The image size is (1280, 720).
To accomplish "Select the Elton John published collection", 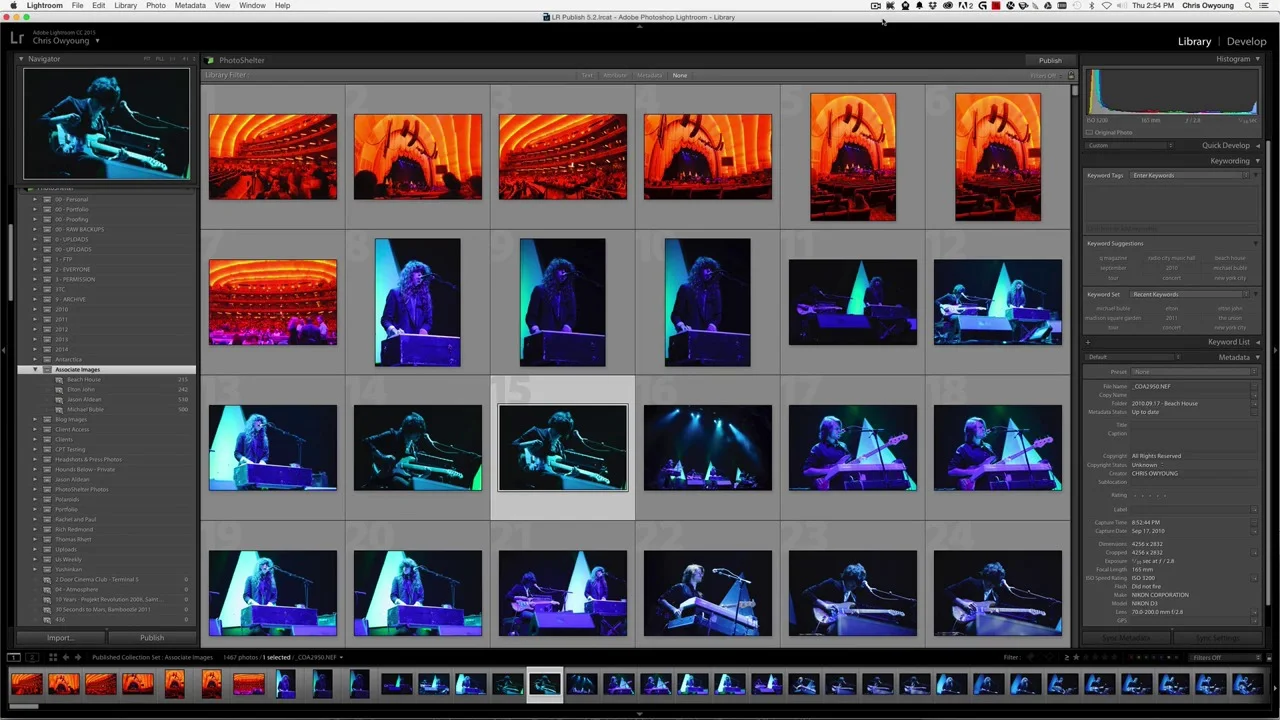I will [81, 389].
